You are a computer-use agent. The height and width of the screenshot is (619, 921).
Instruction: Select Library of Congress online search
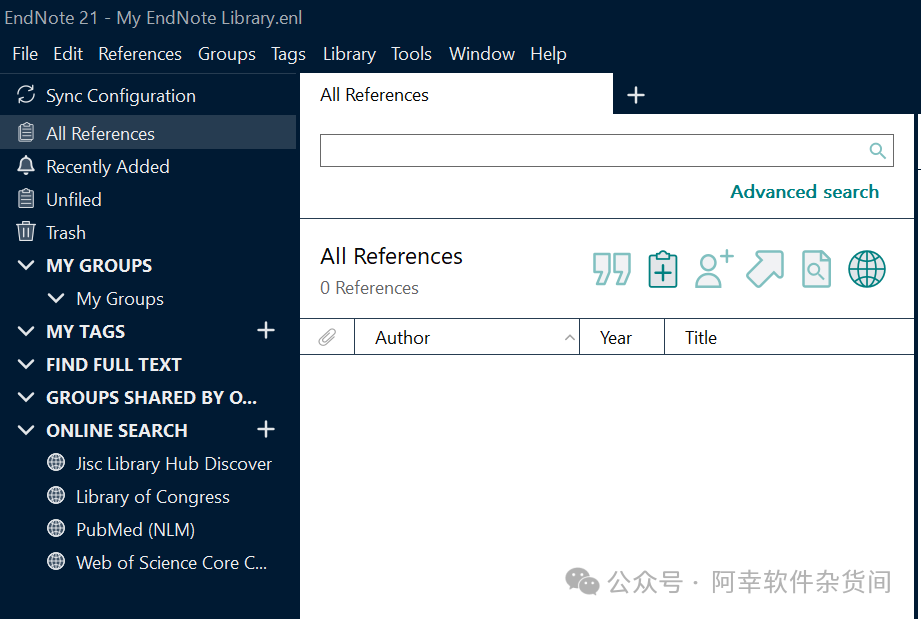pos(153,496)
